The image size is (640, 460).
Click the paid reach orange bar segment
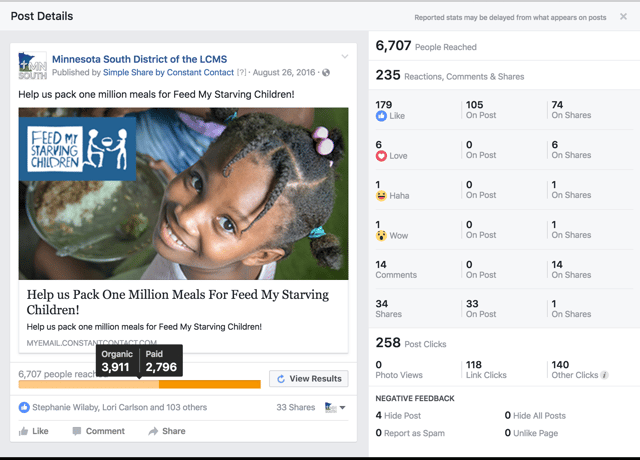(x=210, y=384)
